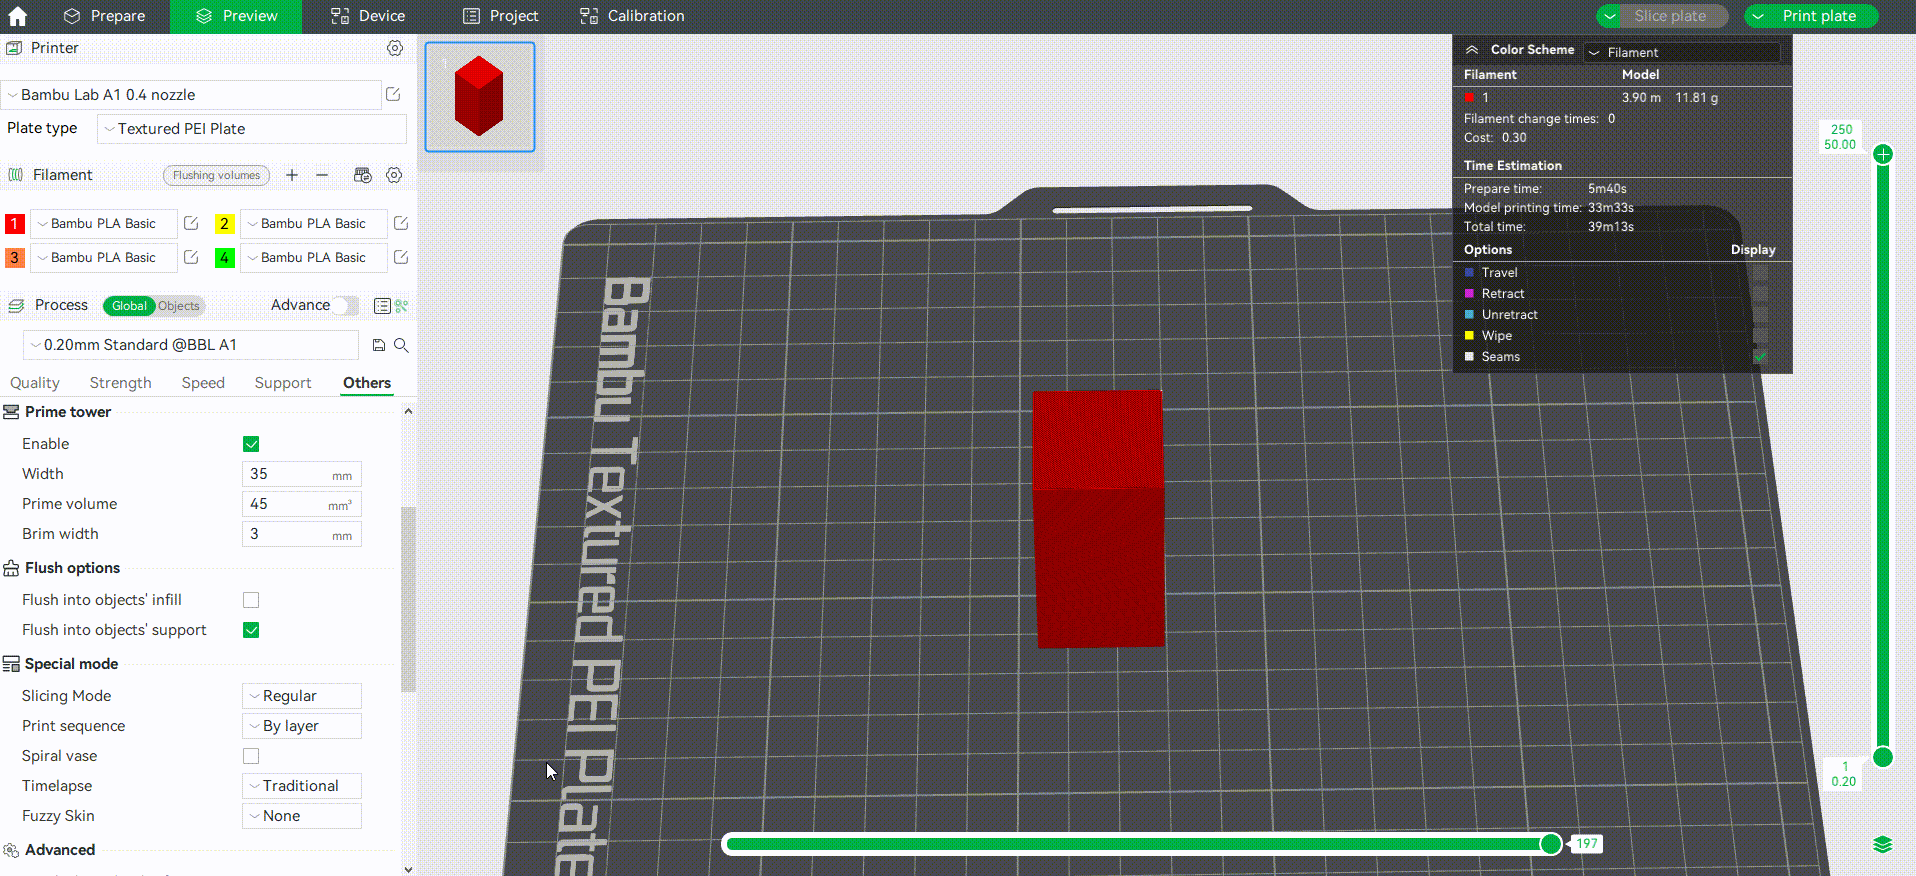Open the Slicing Mode dropdown

302,696
